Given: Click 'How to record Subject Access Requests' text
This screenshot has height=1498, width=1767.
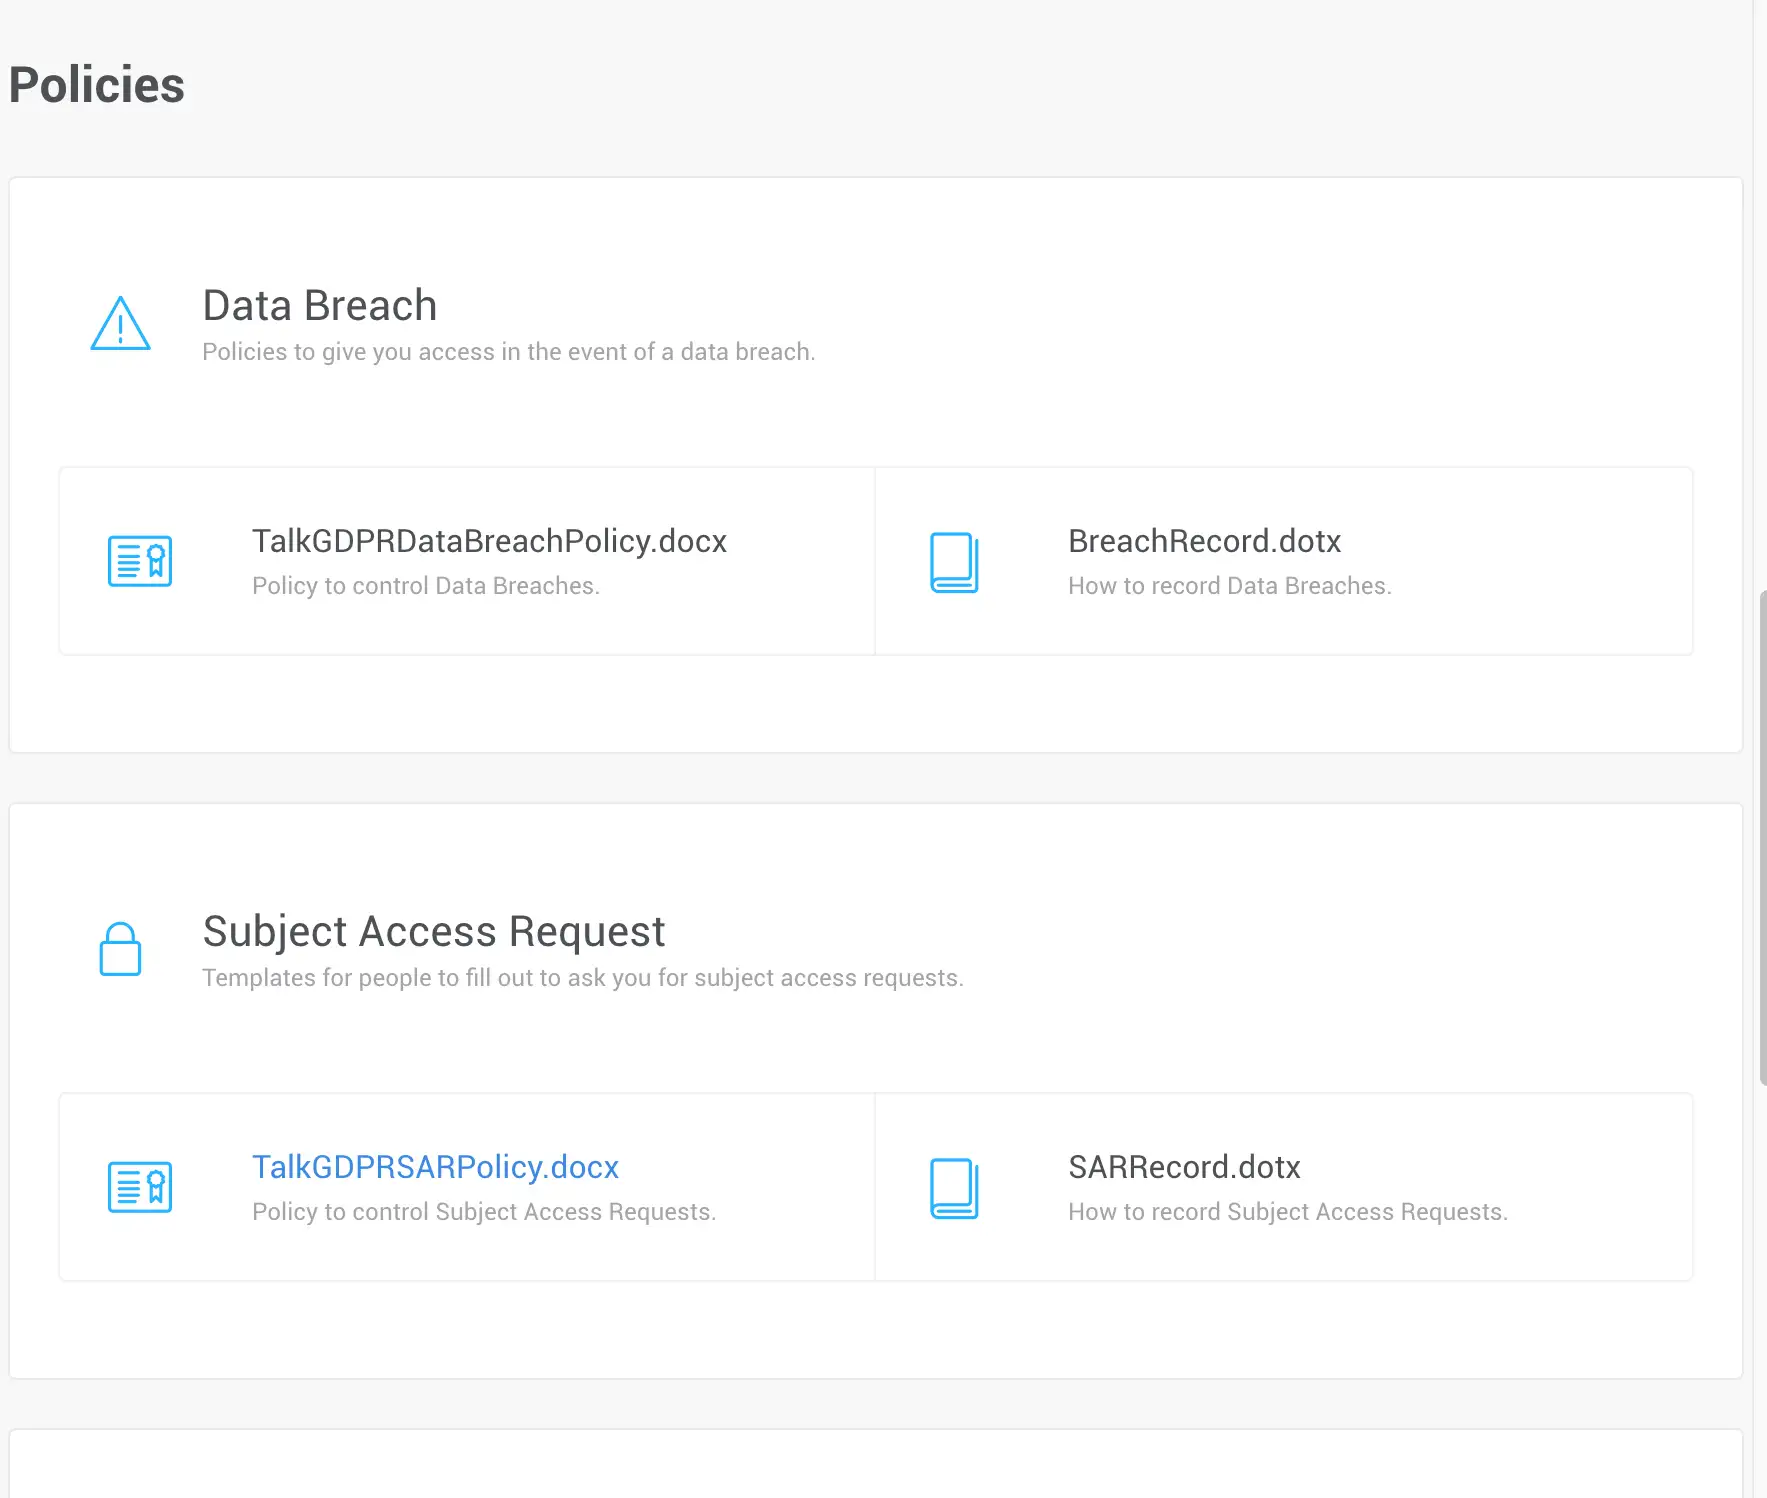Looking at the screenshot, I should coord(1287,1212).
